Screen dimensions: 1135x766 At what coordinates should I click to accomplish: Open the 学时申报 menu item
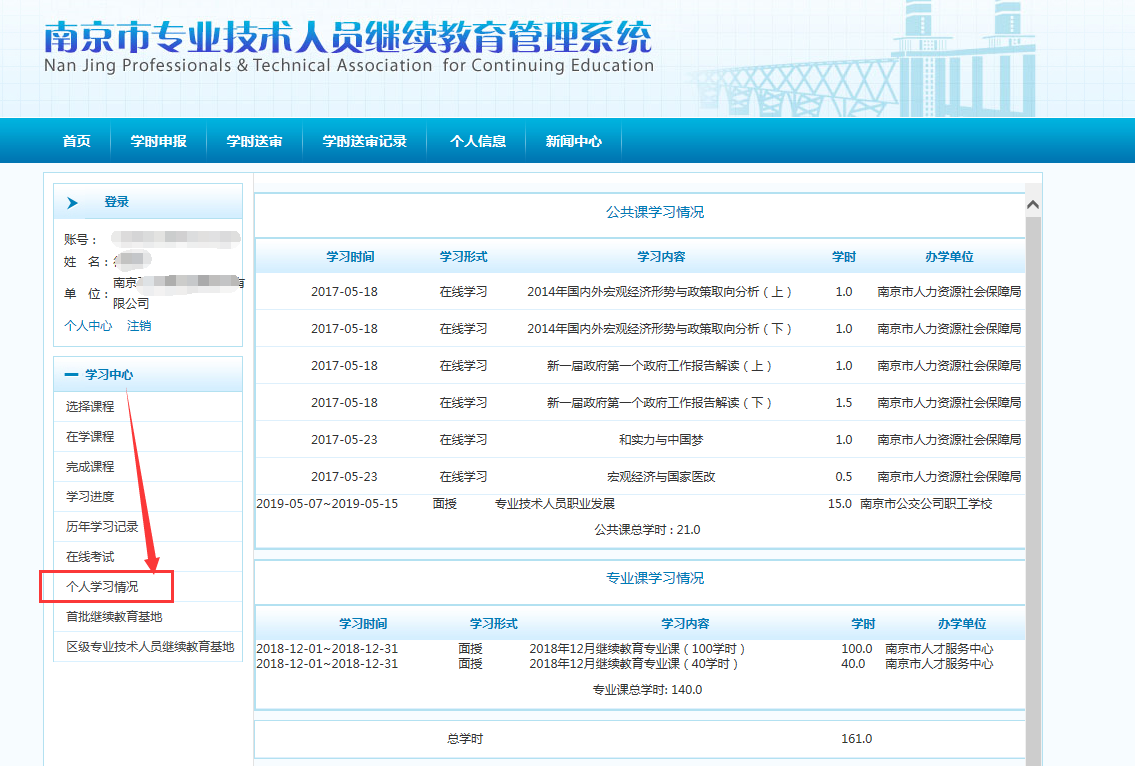pos(157,141)
